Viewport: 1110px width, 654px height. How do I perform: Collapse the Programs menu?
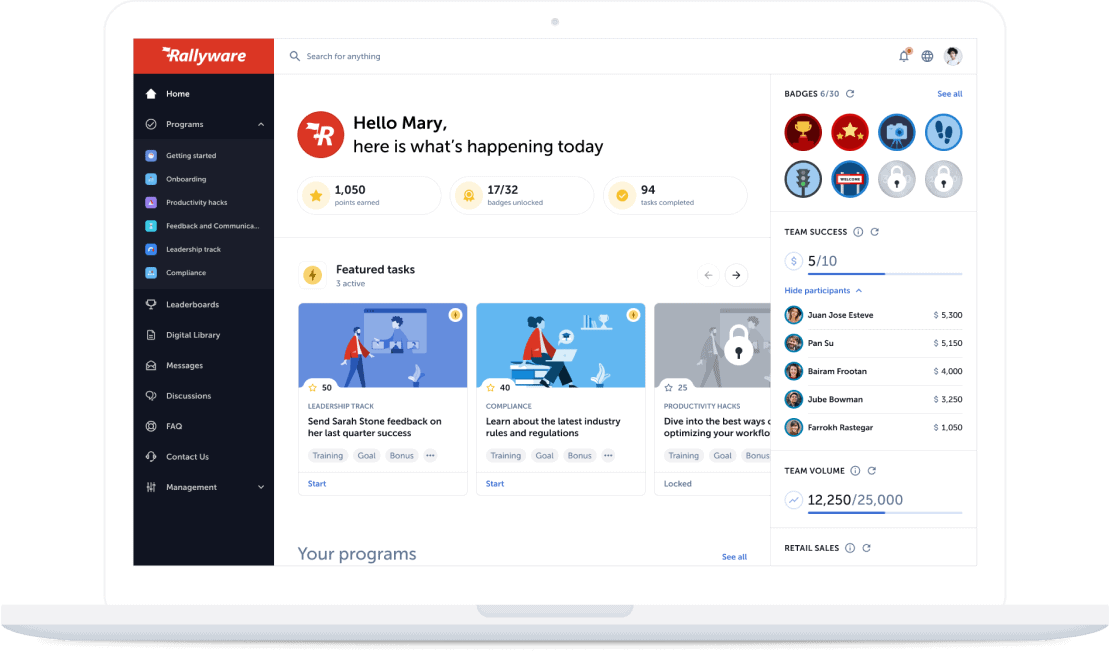coord(261,125)
